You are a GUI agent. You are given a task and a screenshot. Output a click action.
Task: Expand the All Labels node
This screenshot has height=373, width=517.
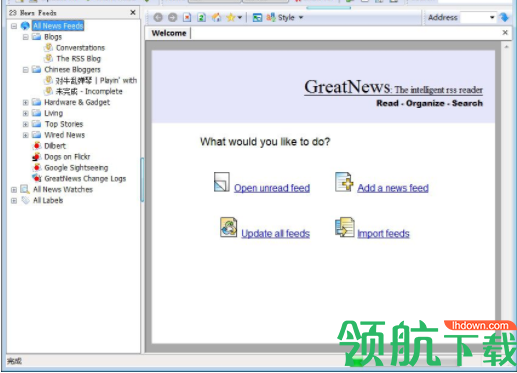[14, 201]
